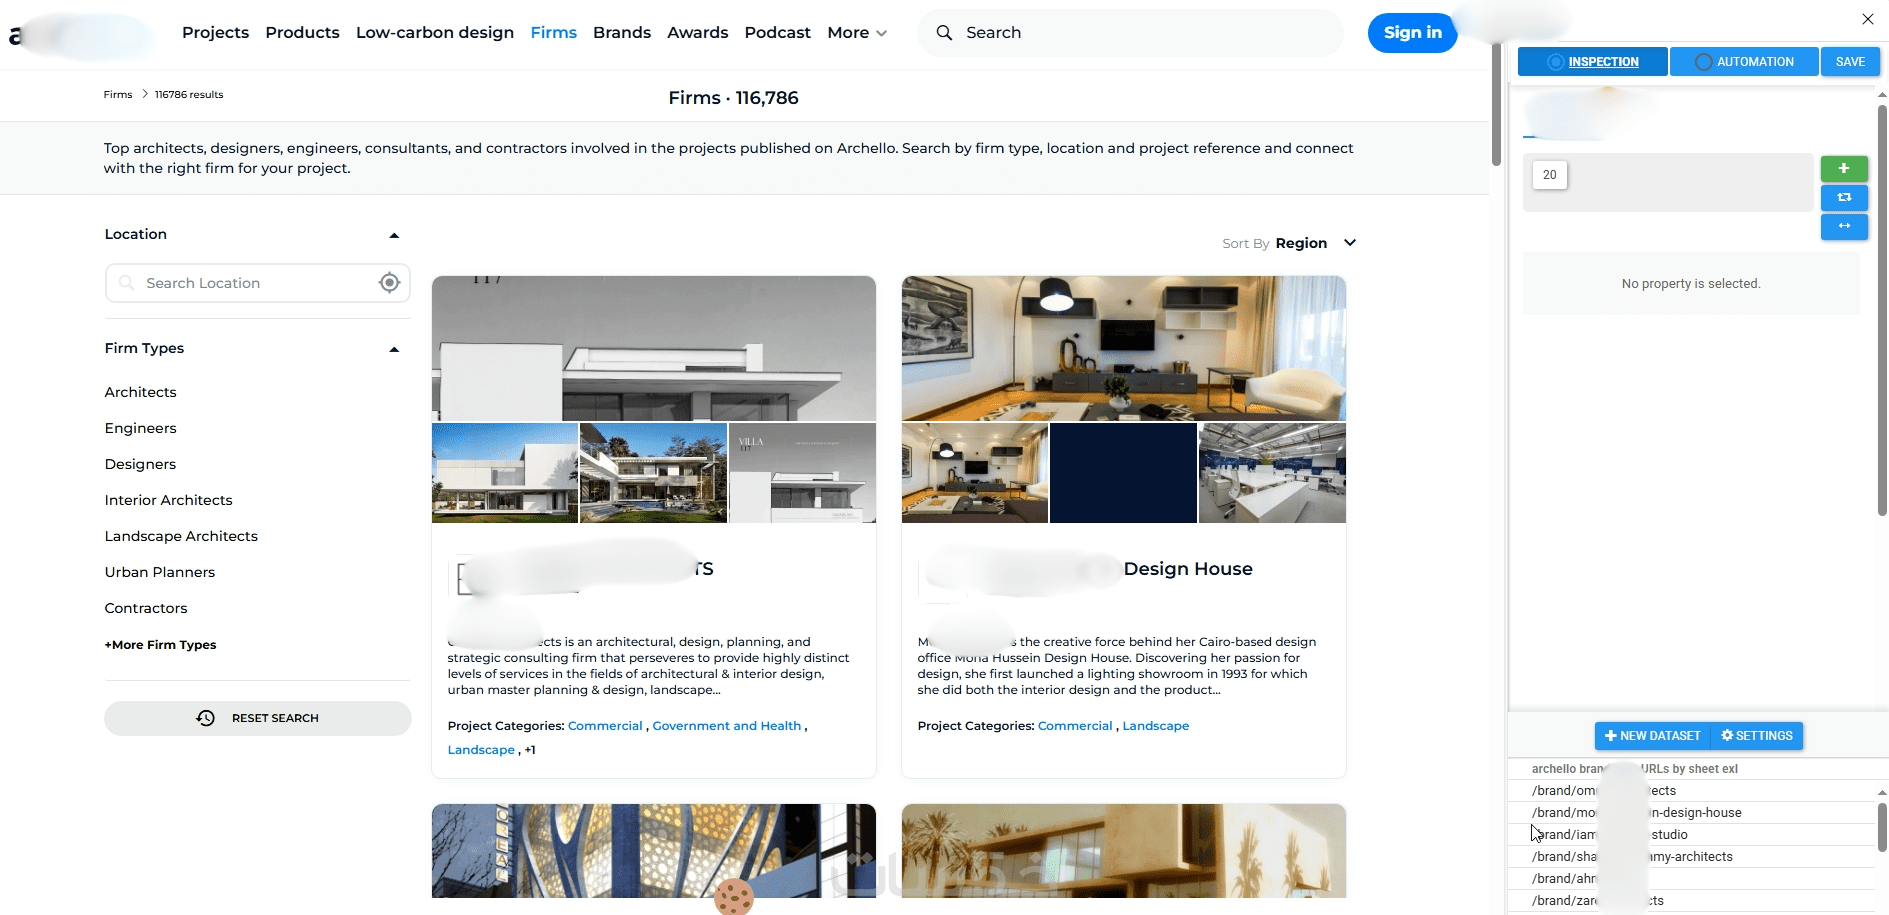Click the Sign in button
Viewport: 1889px width, 915px height.
(x=1412, y=33)
